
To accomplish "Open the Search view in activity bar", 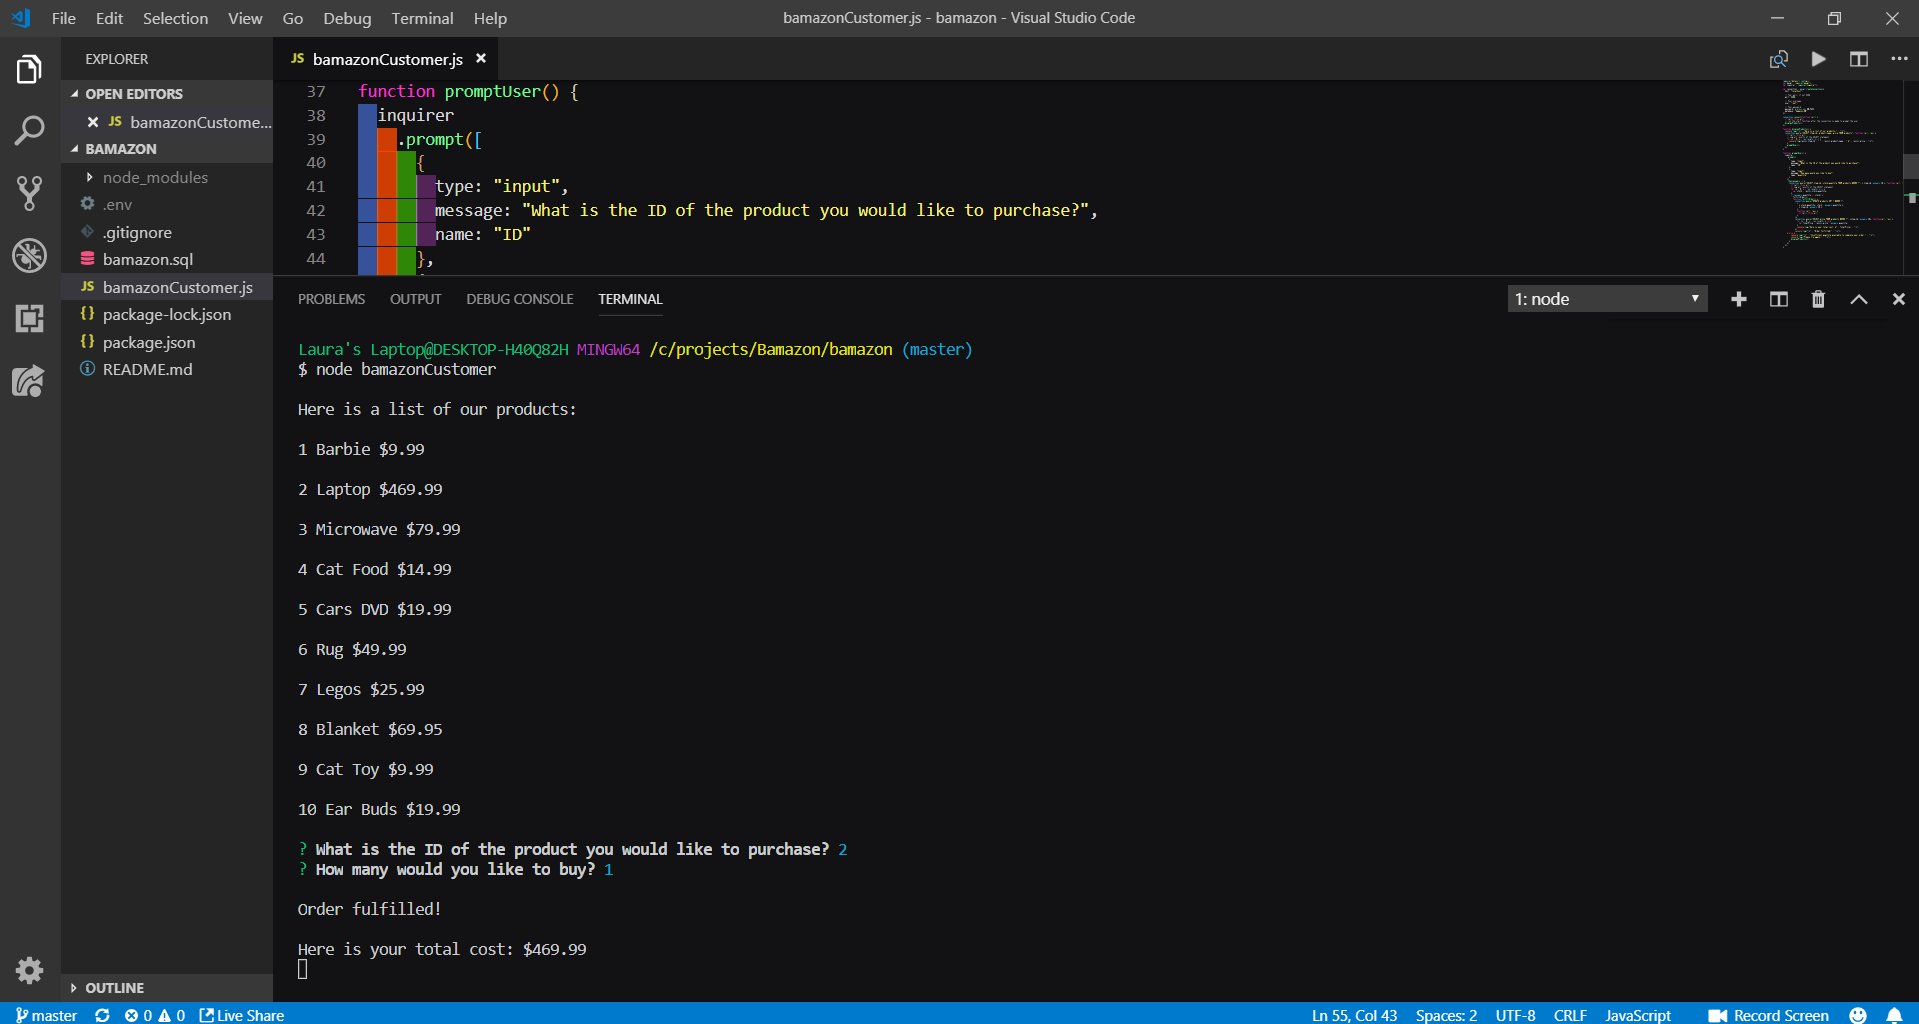I will point(29,130).
